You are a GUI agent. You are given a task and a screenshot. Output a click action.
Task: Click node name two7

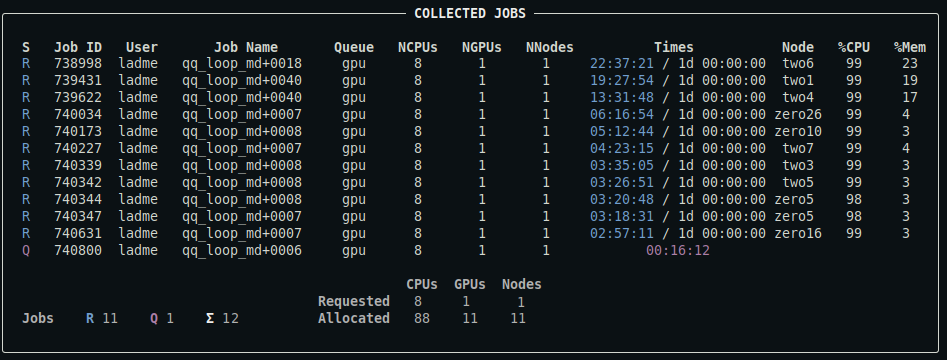(798, 148)
